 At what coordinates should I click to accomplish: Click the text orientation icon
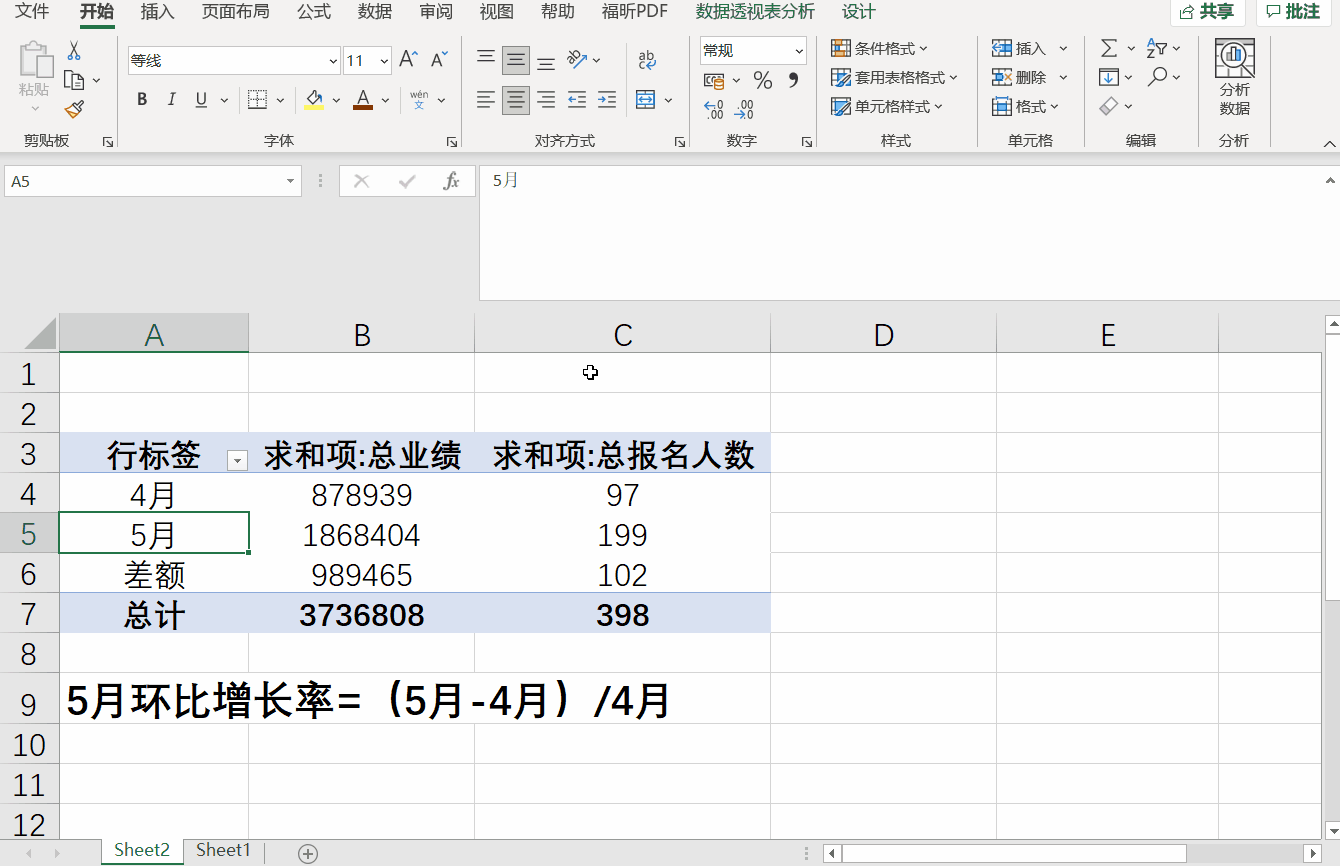tap(577, 60)
